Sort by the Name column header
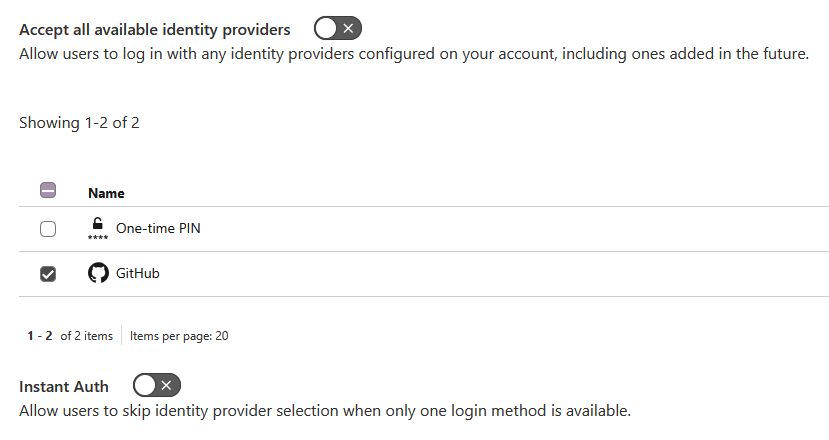 coord(106,193)
